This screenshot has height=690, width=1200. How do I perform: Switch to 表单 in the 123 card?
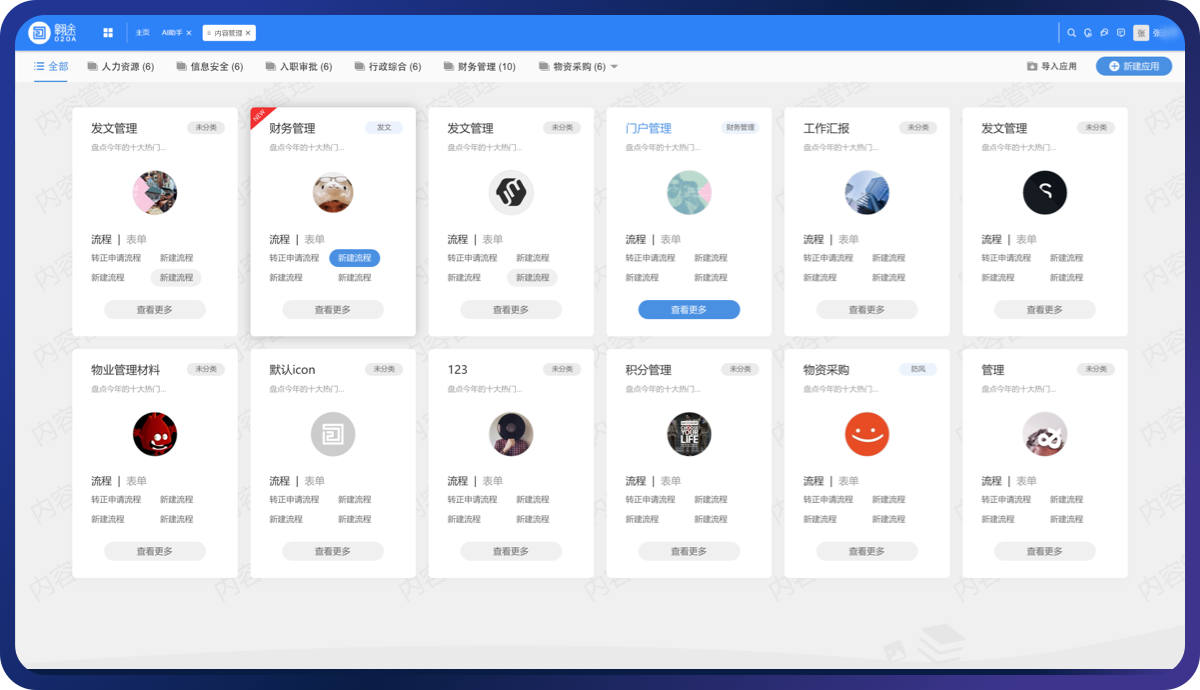[x=493, y=481]
